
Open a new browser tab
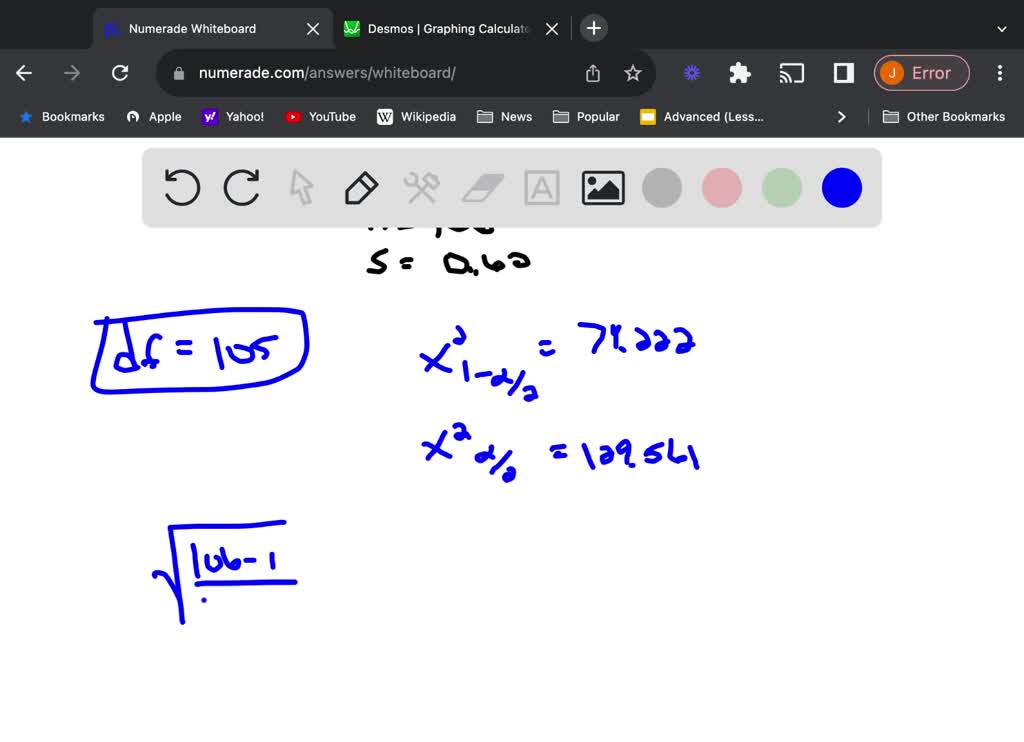pyautogui.click(x=594, y=28)
